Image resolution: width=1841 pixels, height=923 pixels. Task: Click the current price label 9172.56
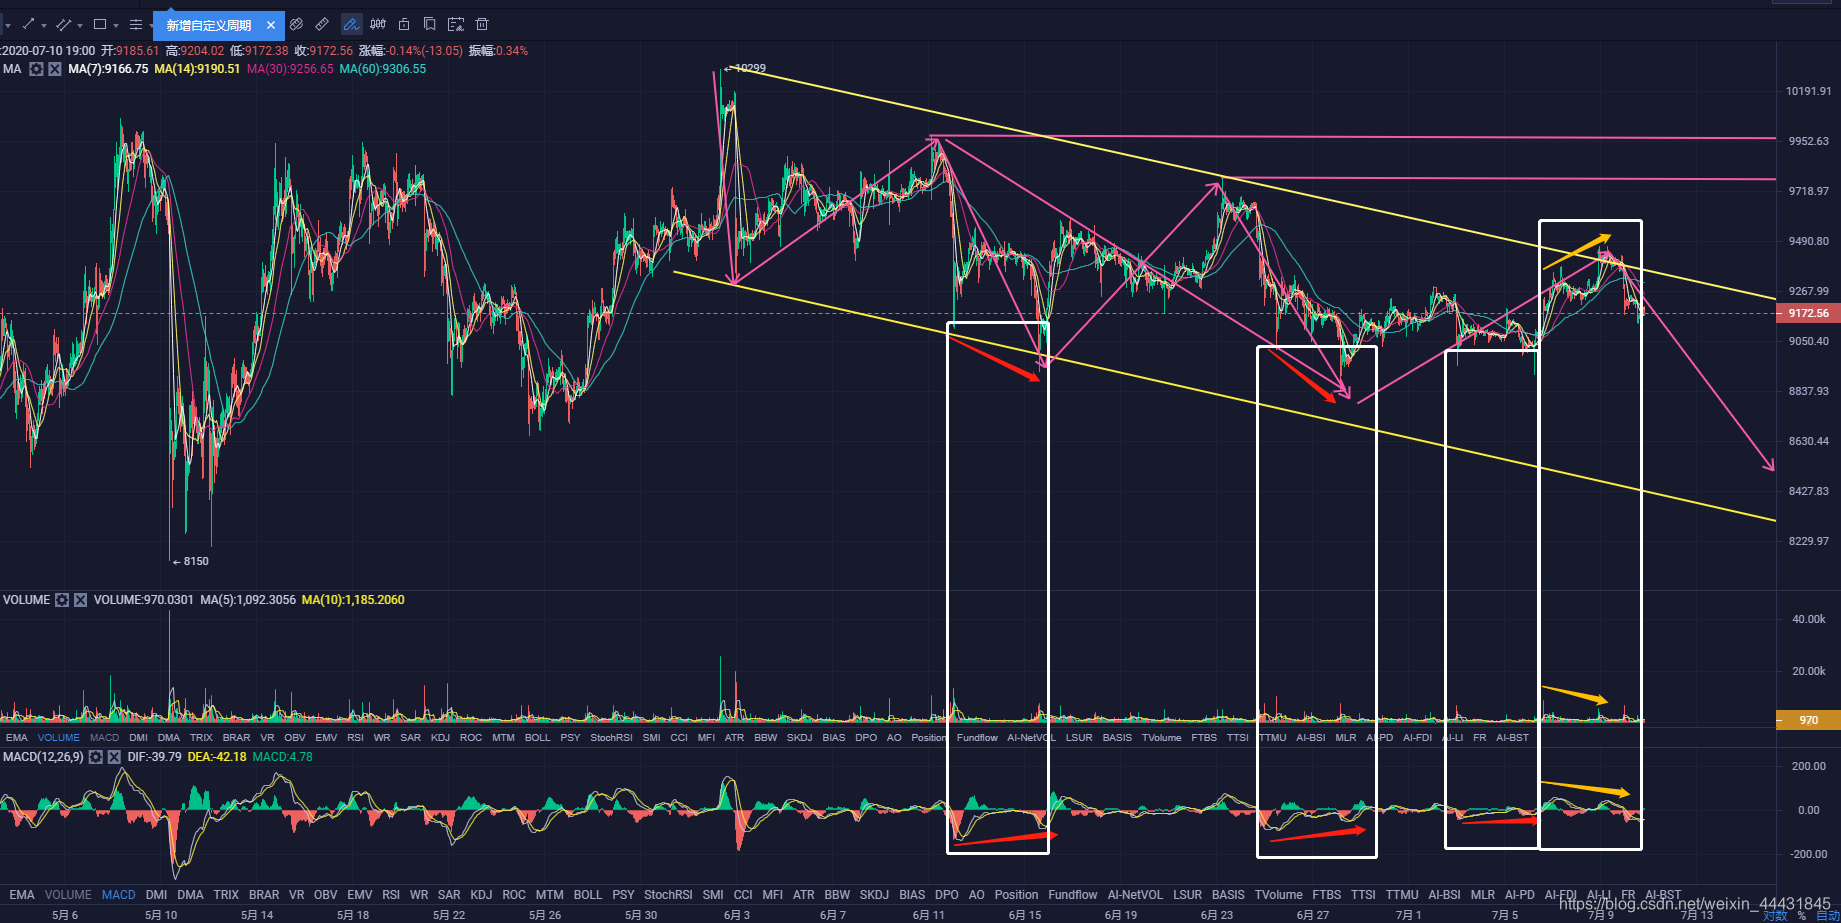[1808, 313]
